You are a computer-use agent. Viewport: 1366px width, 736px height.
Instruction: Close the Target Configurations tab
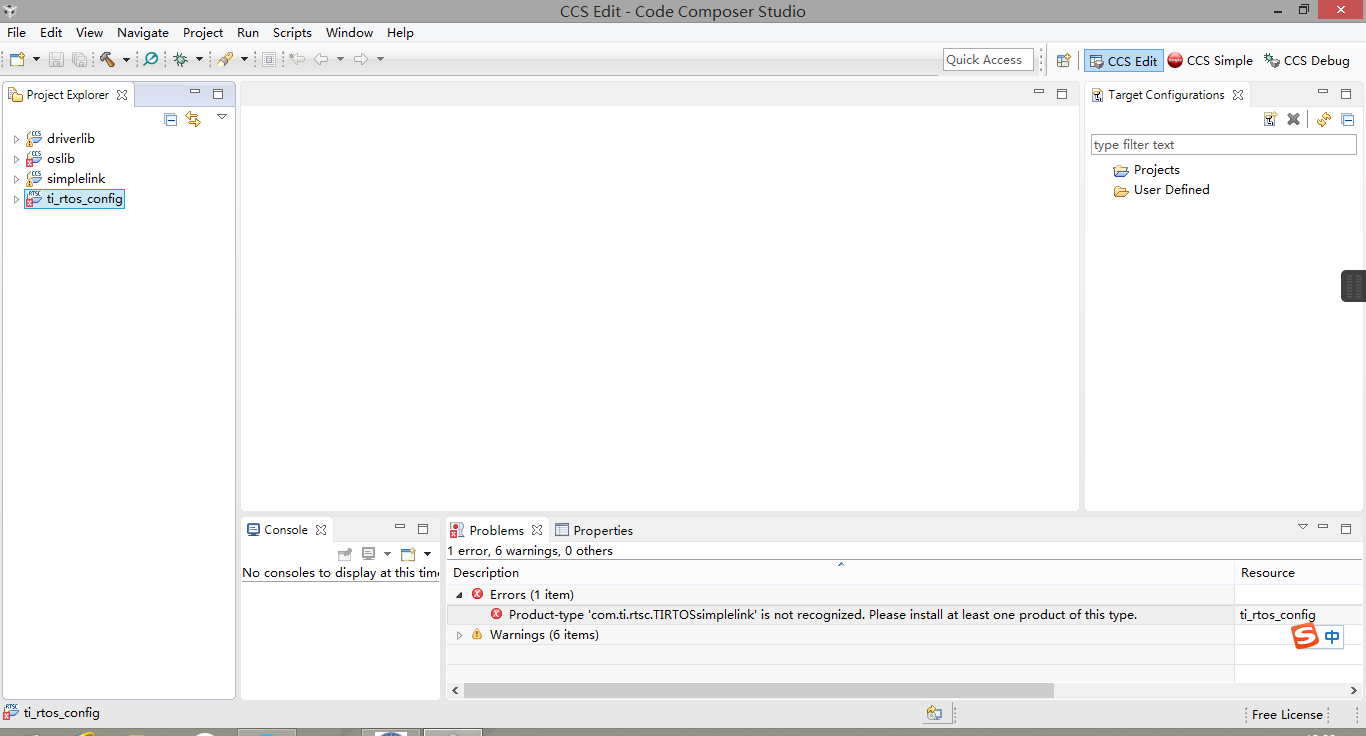coord(1238,95)
